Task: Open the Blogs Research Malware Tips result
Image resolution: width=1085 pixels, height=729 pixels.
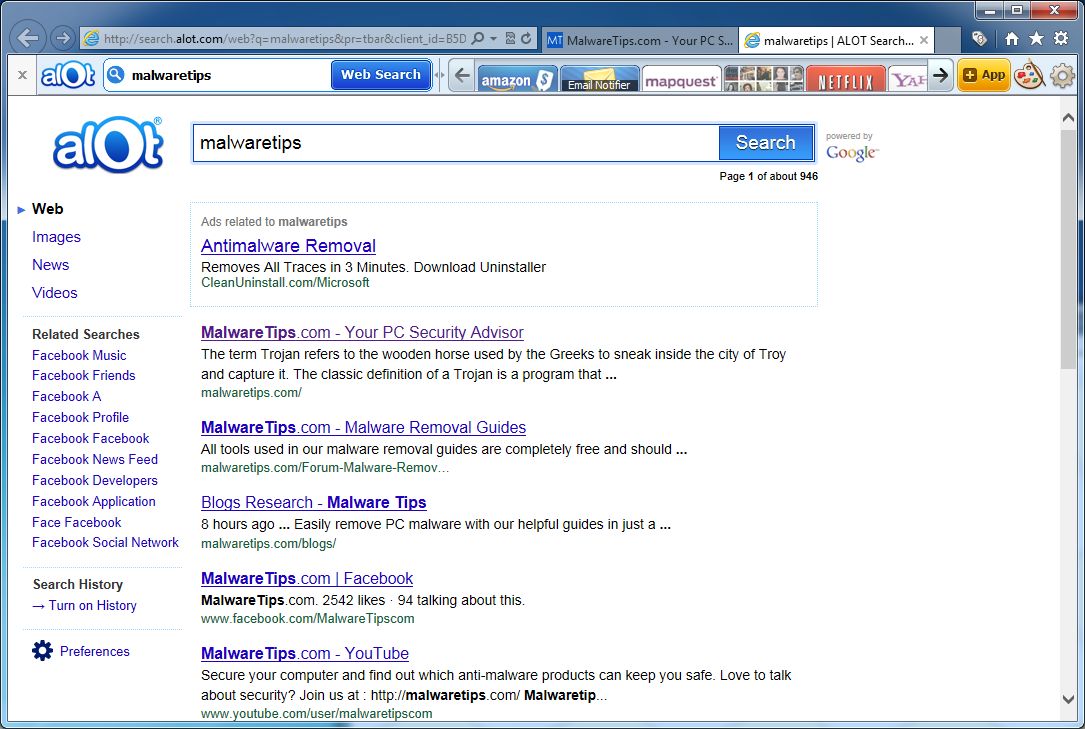Action: tap(313, 503)
